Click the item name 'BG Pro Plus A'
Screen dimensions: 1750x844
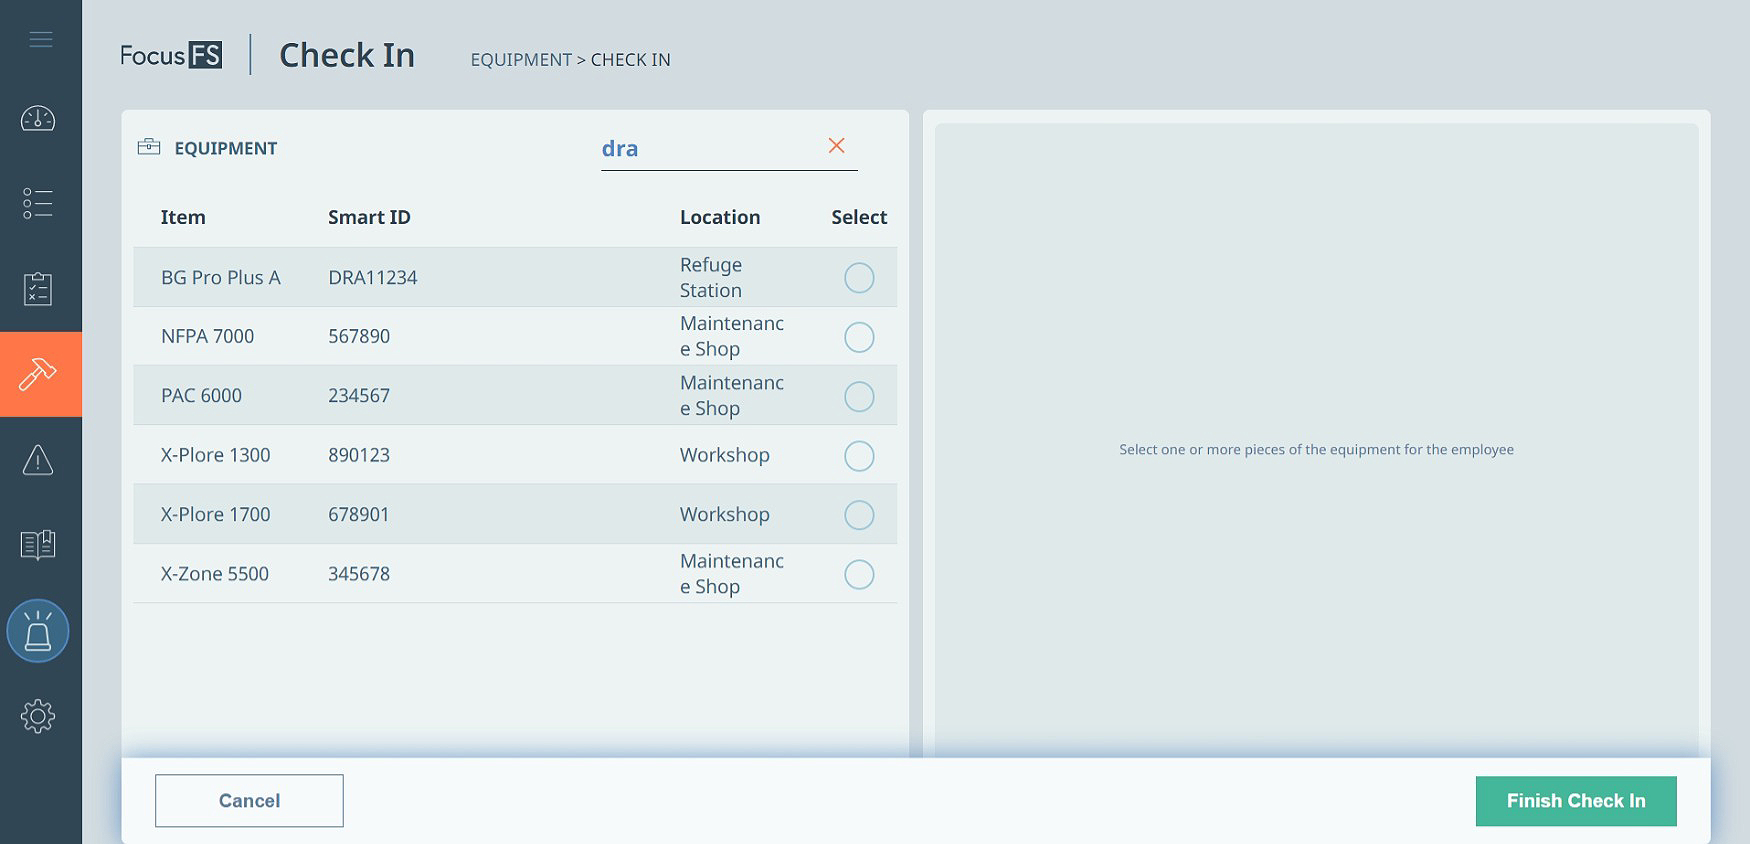coord(221,277)
